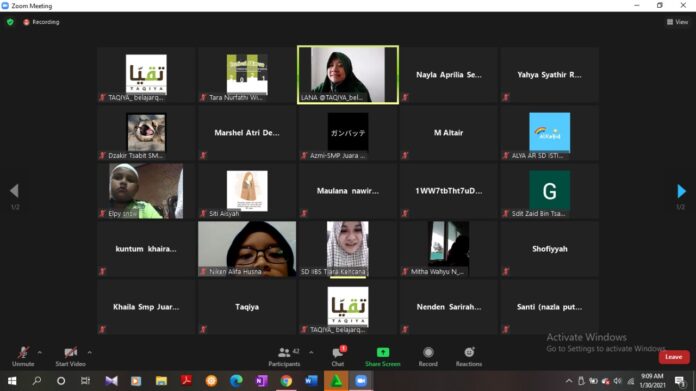
Task: Open the Chat panel
Action: (x=338, y=356)
